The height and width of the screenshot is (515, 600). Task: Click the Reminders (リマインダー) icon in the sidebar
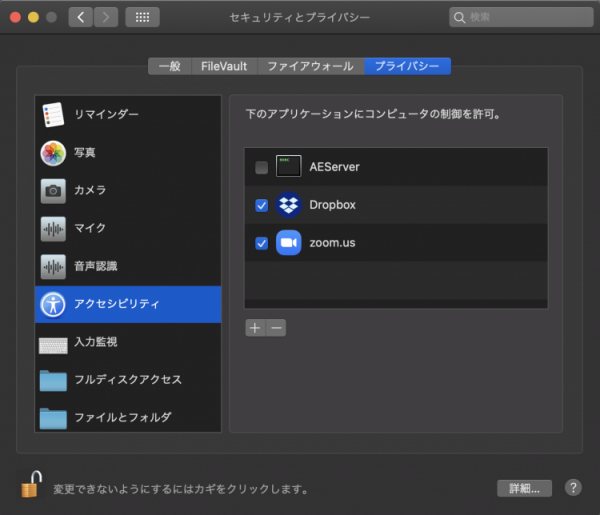pyautogui.click(x=53, y=114)
